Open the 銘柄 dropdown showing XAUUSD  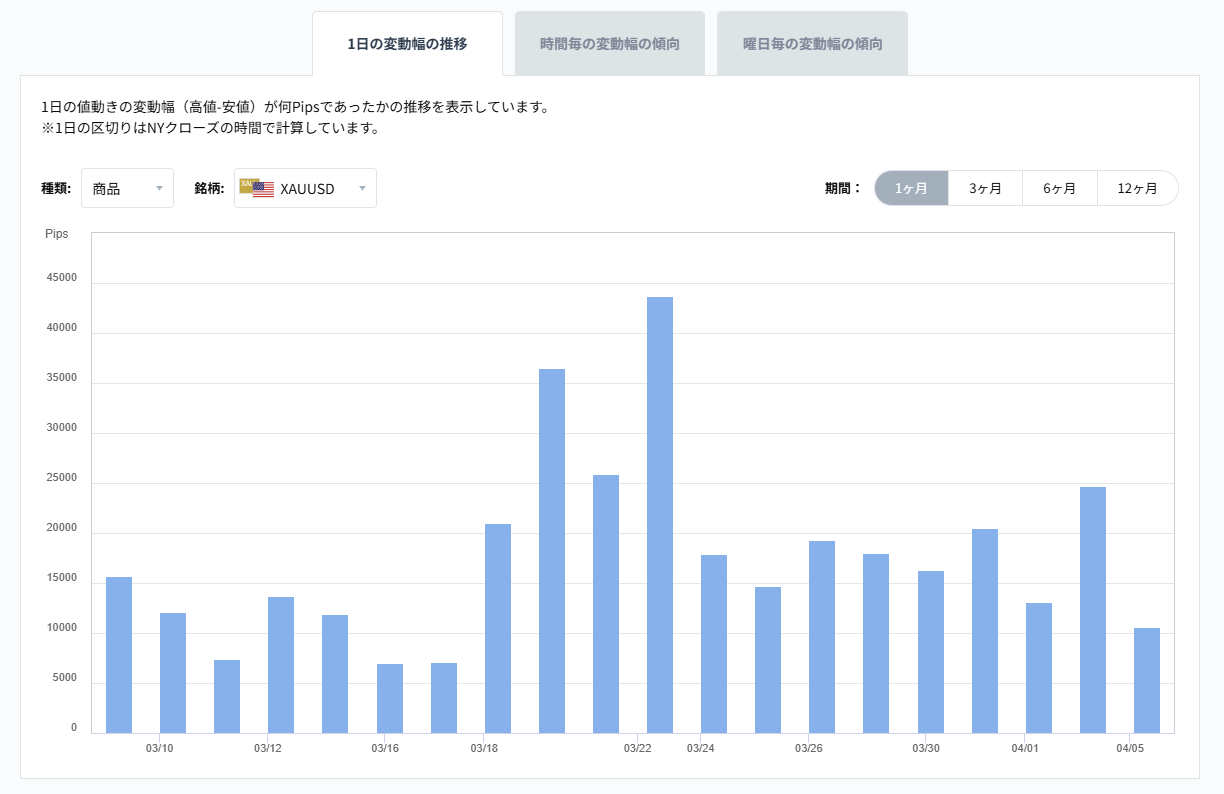pyautogui.click(x=305, y=188)
